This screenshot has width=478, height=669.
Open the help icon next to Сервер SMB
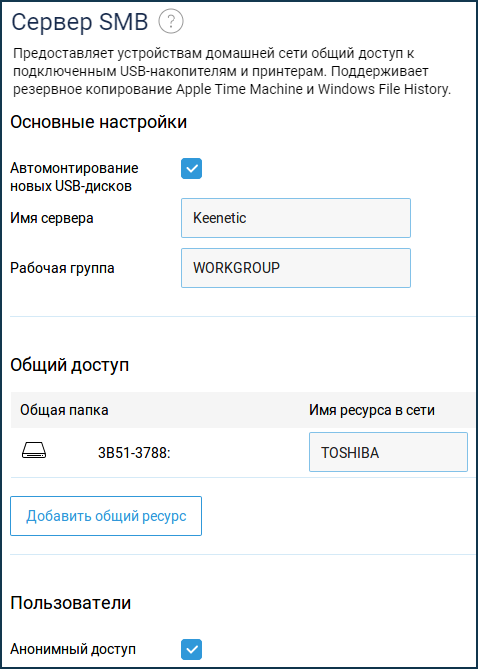click(171, 22)
